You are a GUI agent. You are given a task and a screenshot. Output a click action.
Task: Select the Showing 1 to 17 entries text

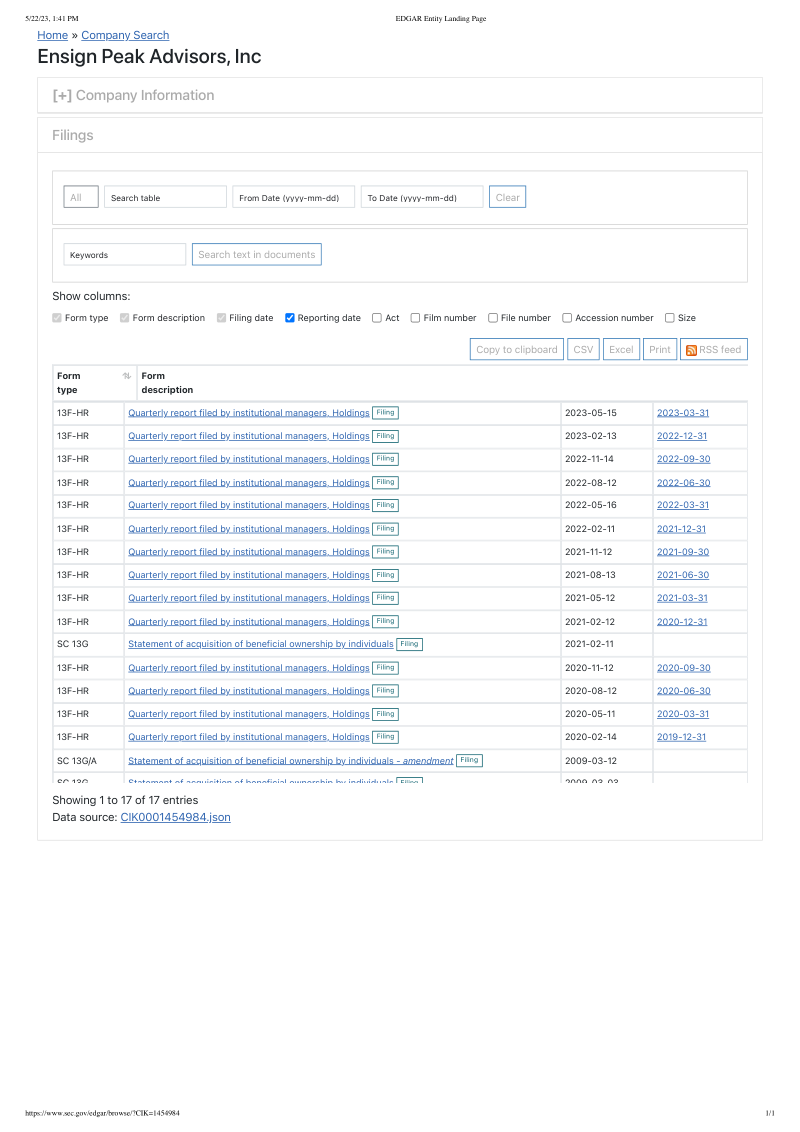(x=125, y=800)
